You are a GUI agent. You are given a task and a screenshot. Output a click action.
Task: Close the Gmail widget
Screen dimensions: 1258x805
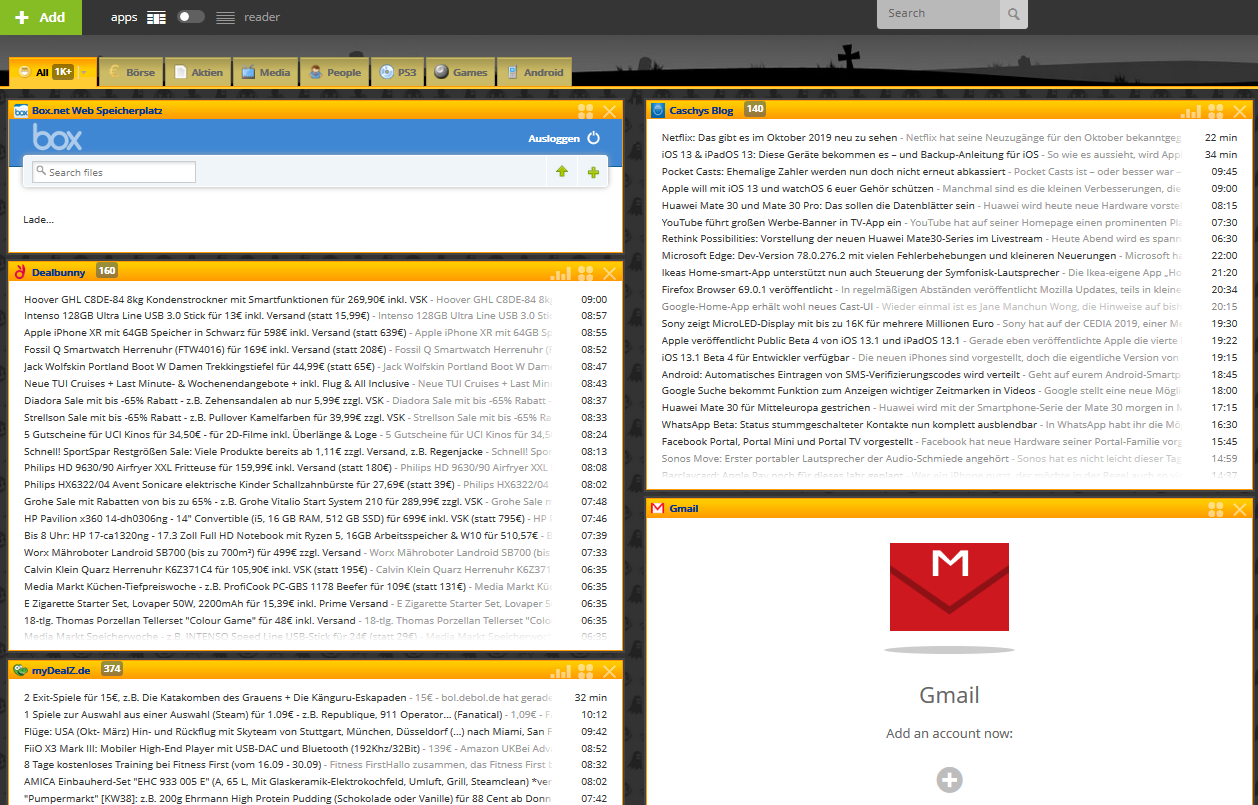1240,509
